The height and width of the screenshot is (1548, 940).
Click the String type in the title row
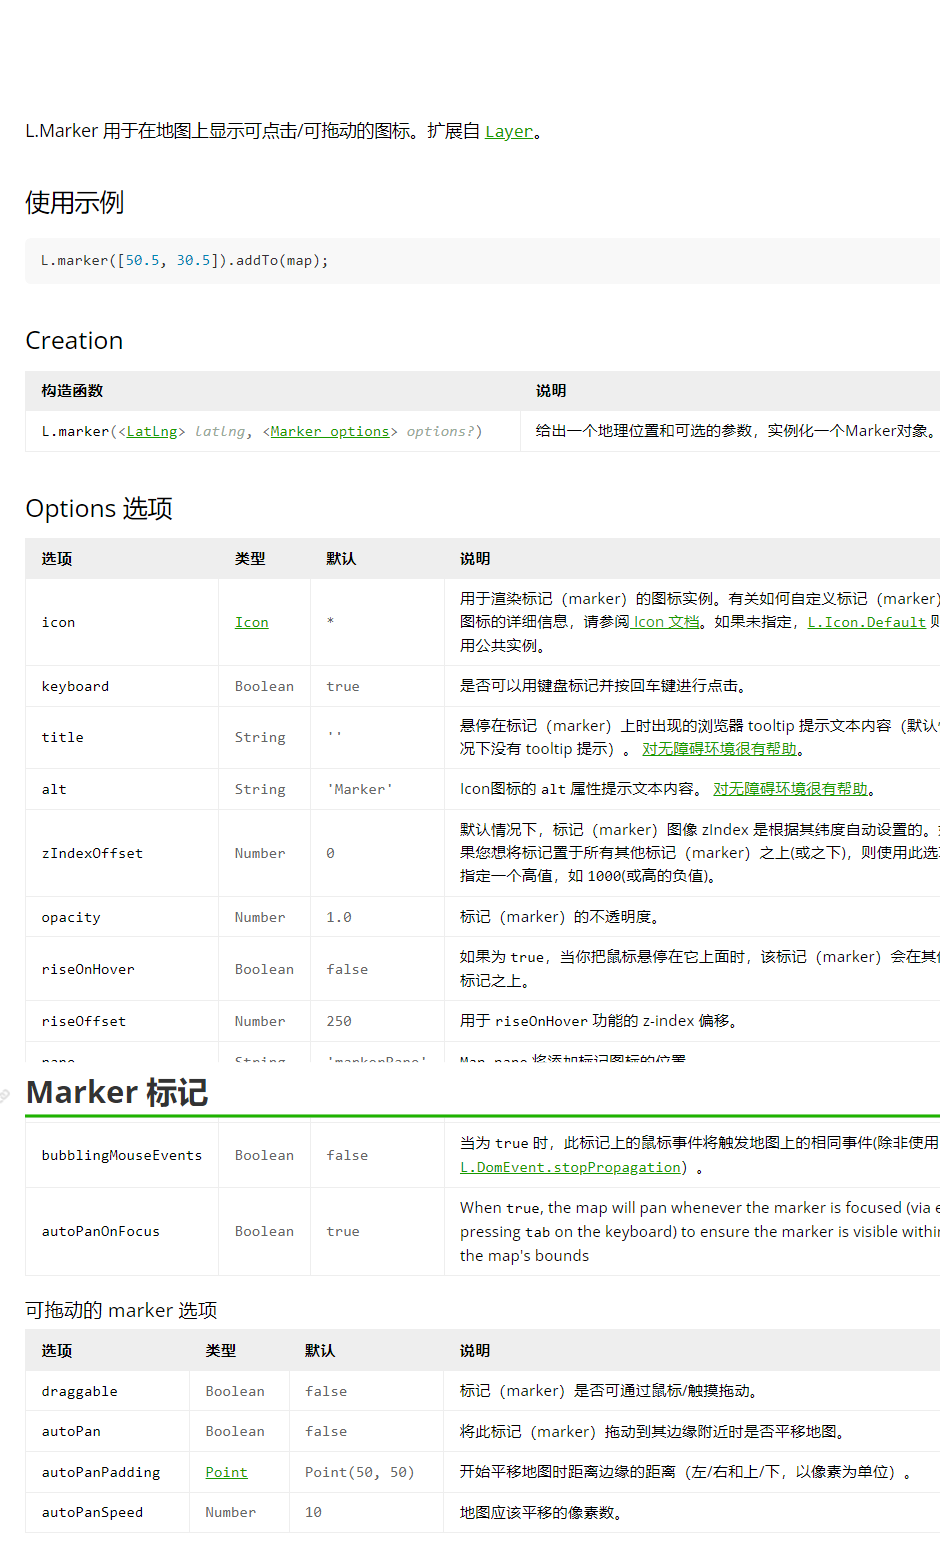point(260,737)
